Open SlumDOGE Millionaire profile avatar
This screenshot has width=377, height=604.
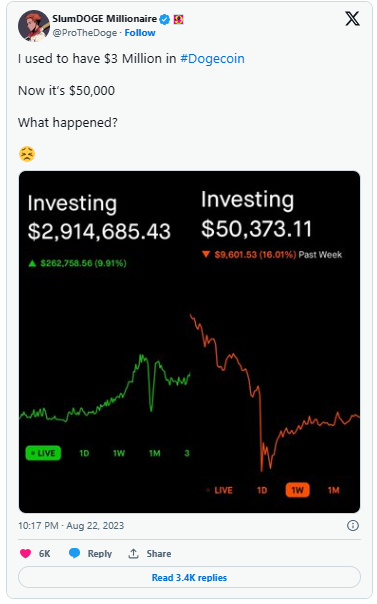click(34, 25)
